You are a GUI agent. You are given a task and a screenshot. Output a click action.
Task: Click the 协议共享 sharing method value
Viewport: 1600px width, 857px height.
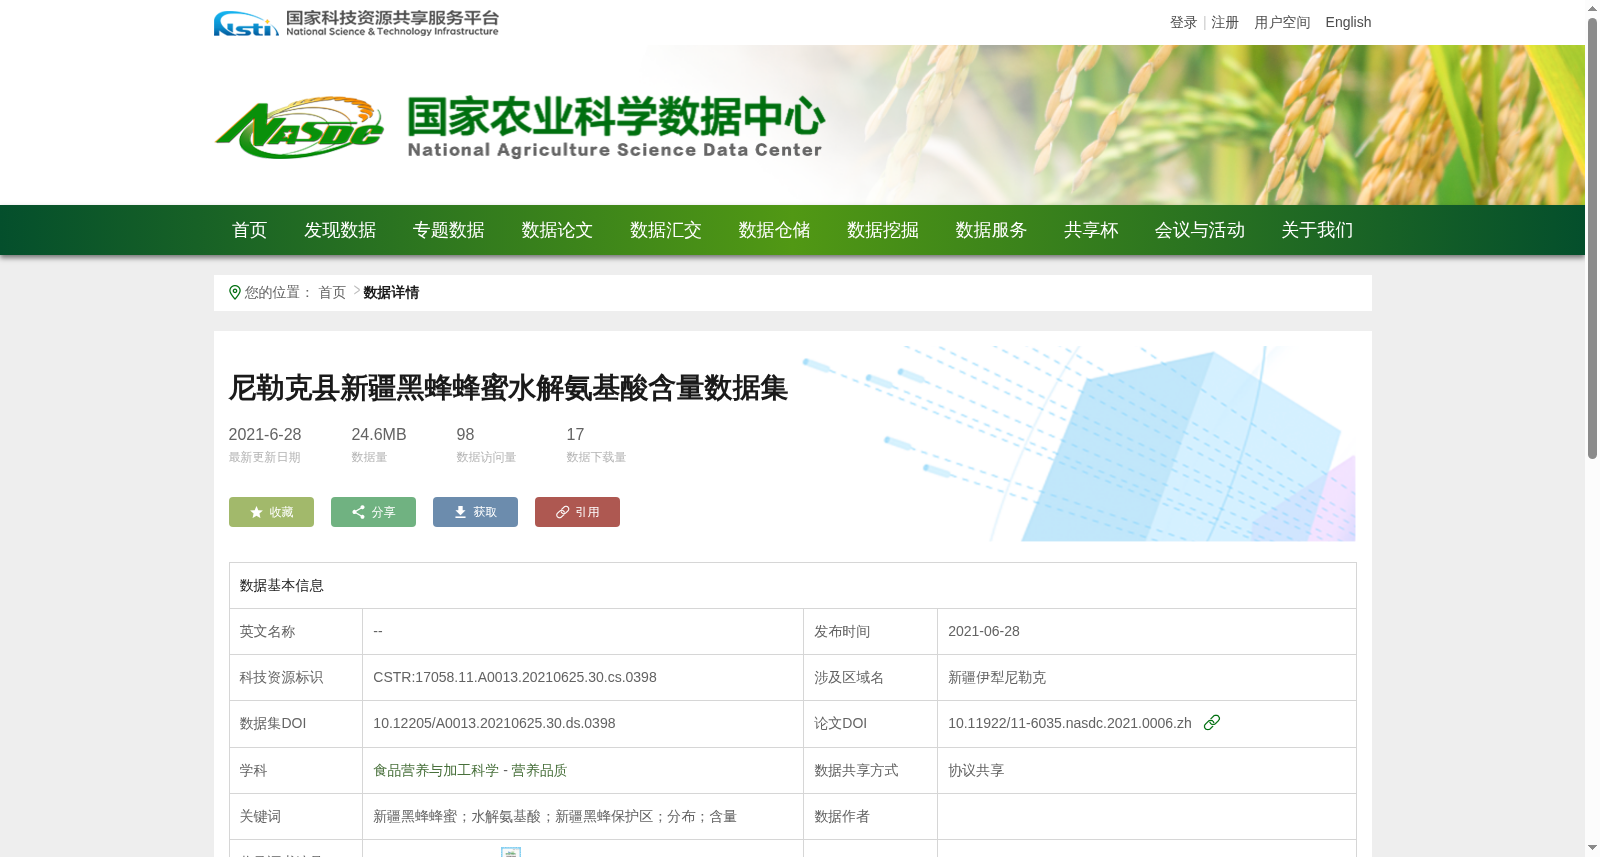point(976,770)
